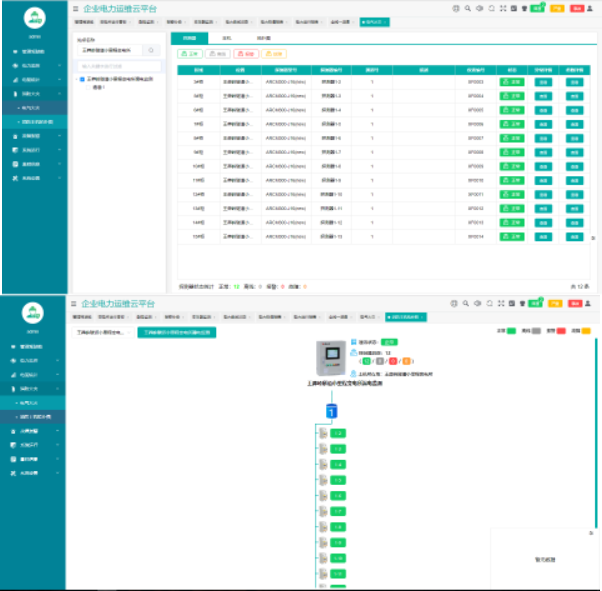602x591 pixels.
Task: Click the speaker sound icon in the header
Action: pyautogui.click(x=478, y=8)
